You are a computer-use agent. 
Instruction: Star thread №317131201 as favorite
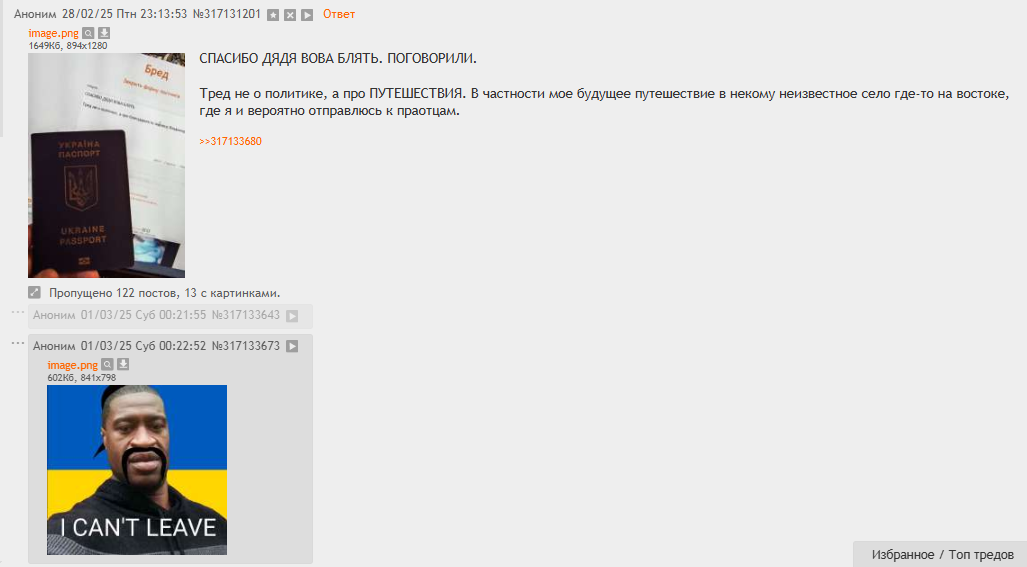tap(273, 15)
